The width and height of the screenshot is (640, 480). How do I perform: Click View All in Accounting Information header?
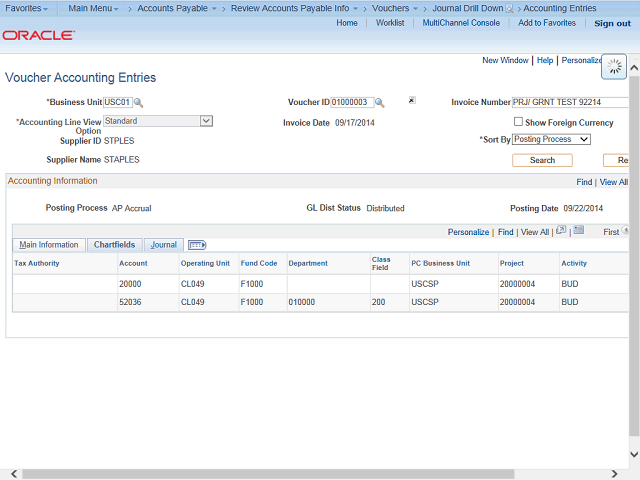[614, 182]
